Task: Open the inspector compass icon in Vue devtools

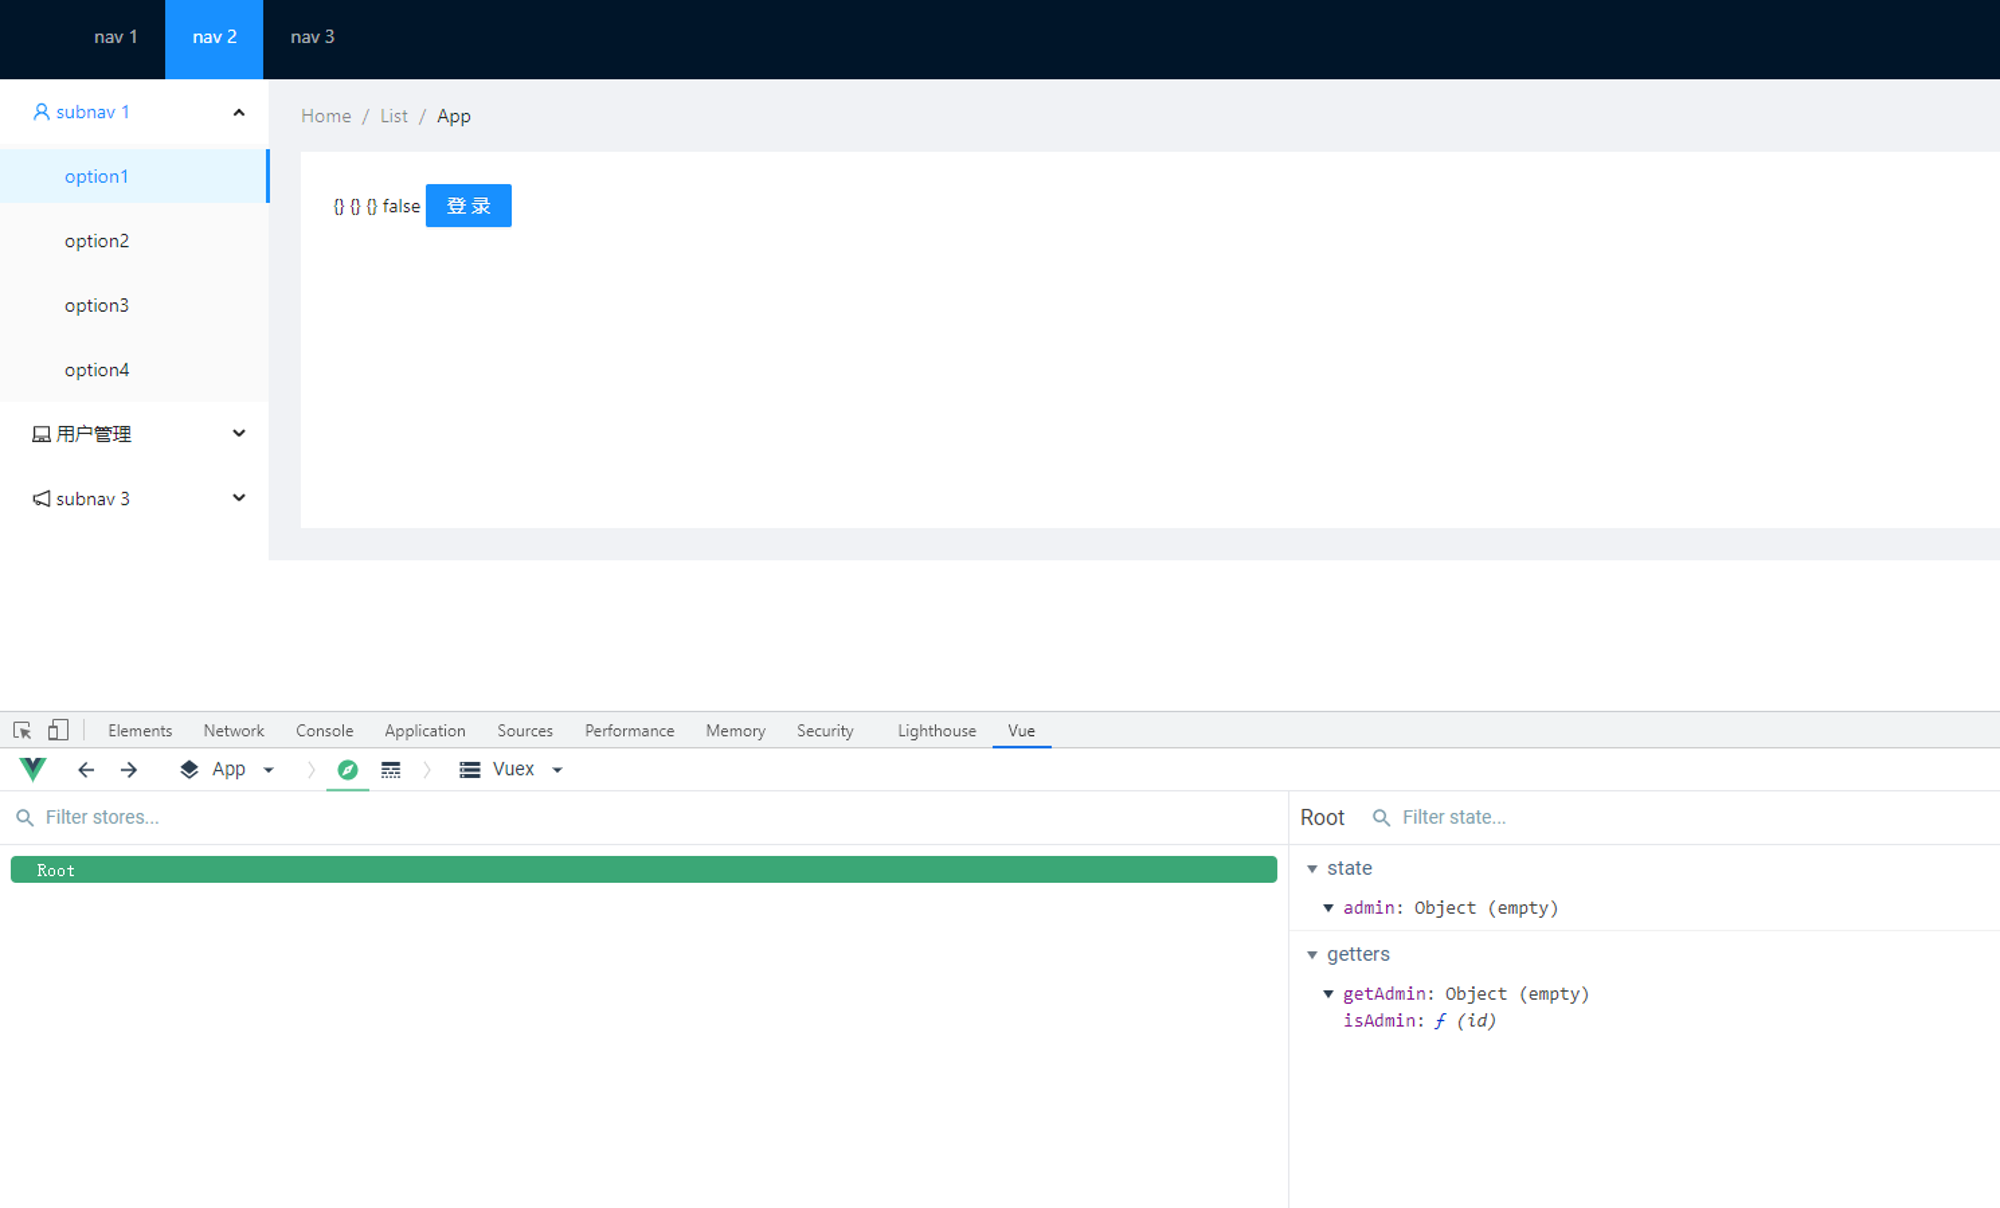Action: tap(348, 769)
